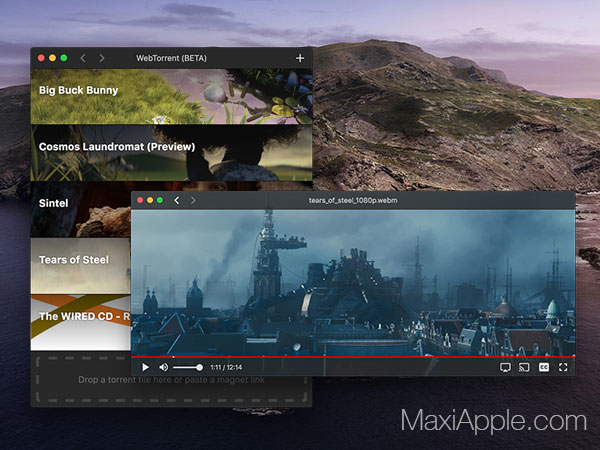Screen dimensions: 600x450
Task: Select the Sintel torrent row
Action: click(x=81, y=209)
